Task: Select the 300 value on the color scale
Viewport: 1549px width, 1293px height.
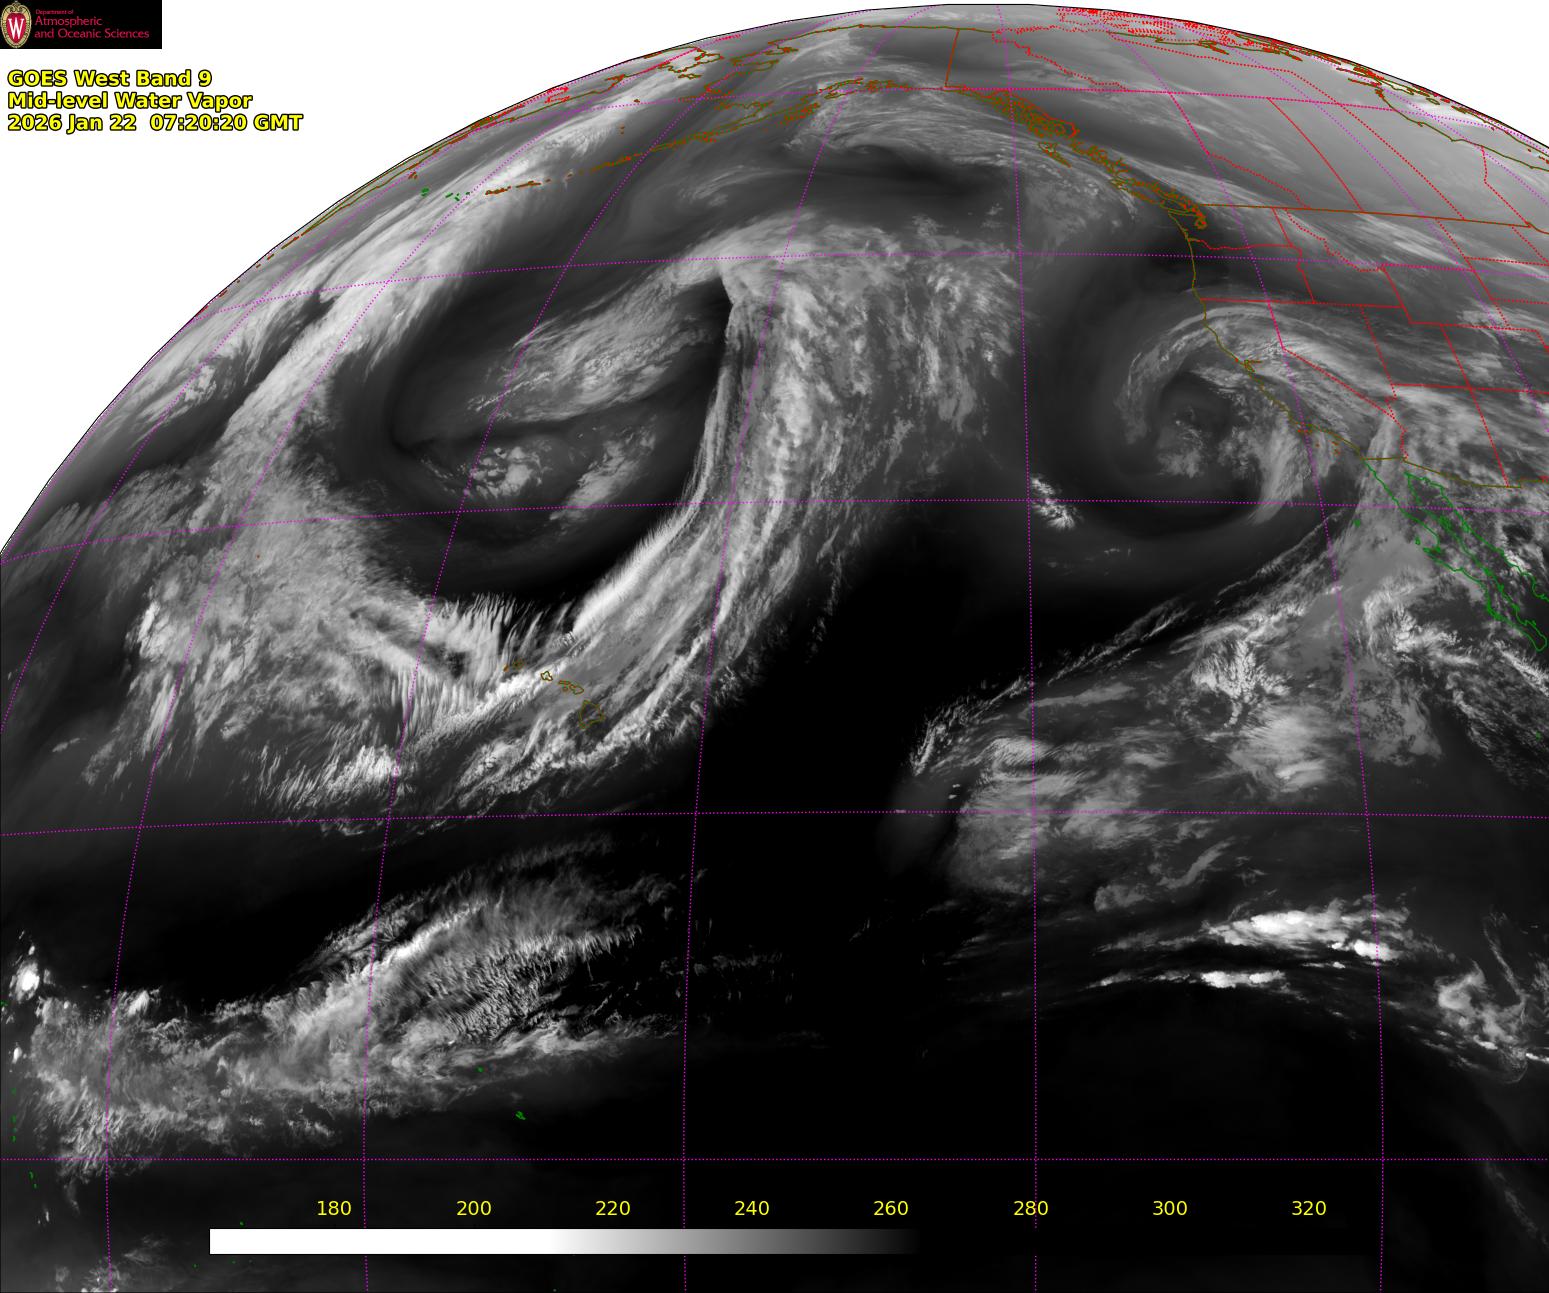Action: (x=1169, y=1208)
